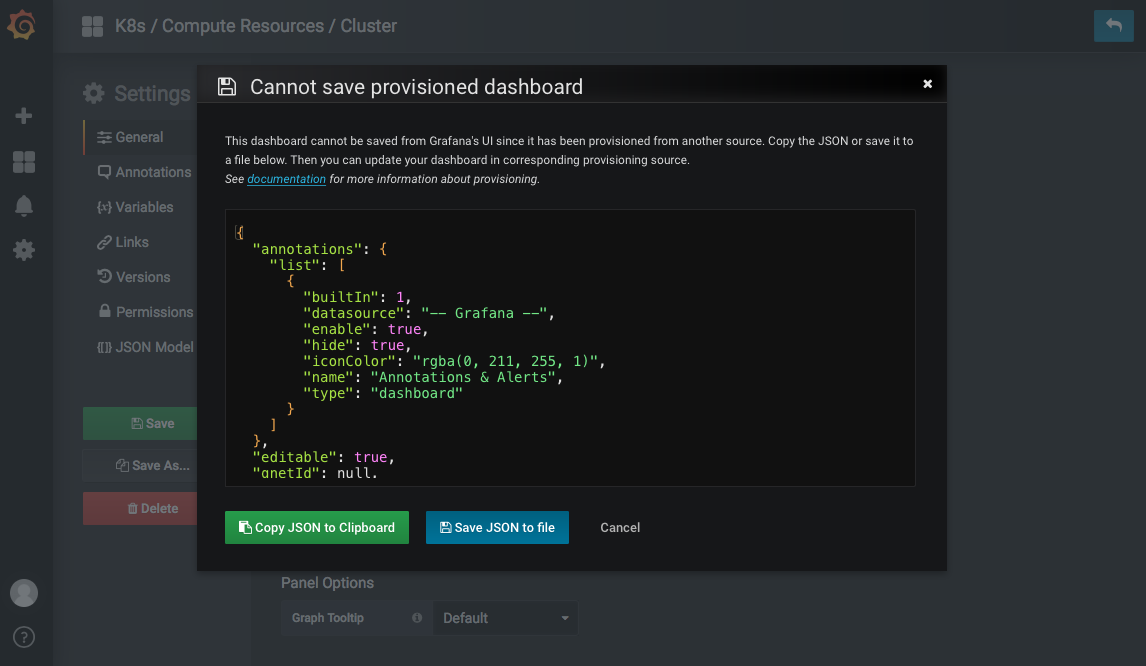Open the Dashboards grid icon in sidebar
The width and height of the screenshot is (1146, 666).
click(x=23, y=162)
